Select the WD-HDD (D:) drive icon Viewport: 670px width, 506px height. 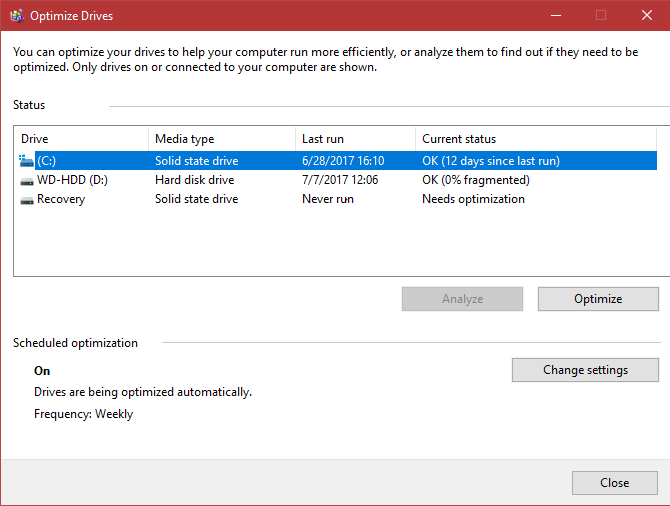coord(27,181)
